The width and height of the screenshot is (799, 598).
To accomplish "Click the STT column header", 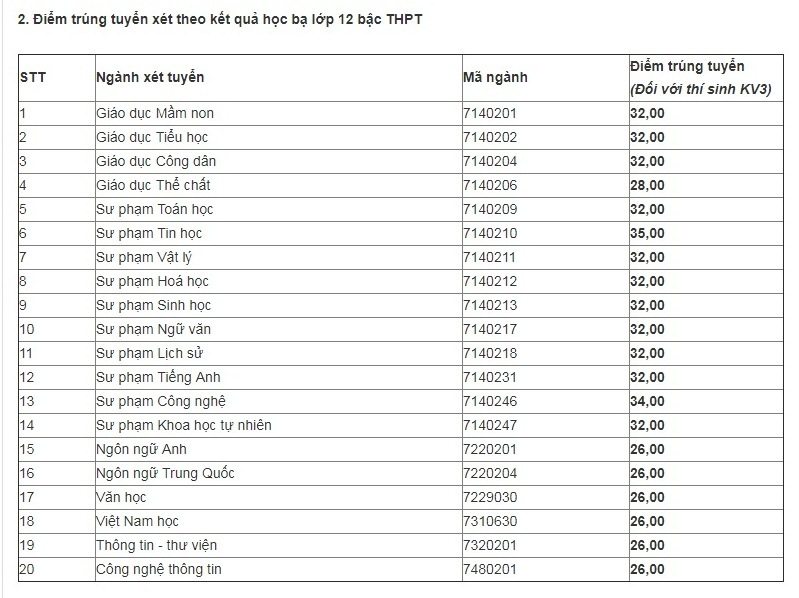I will [x=33, y=77].
